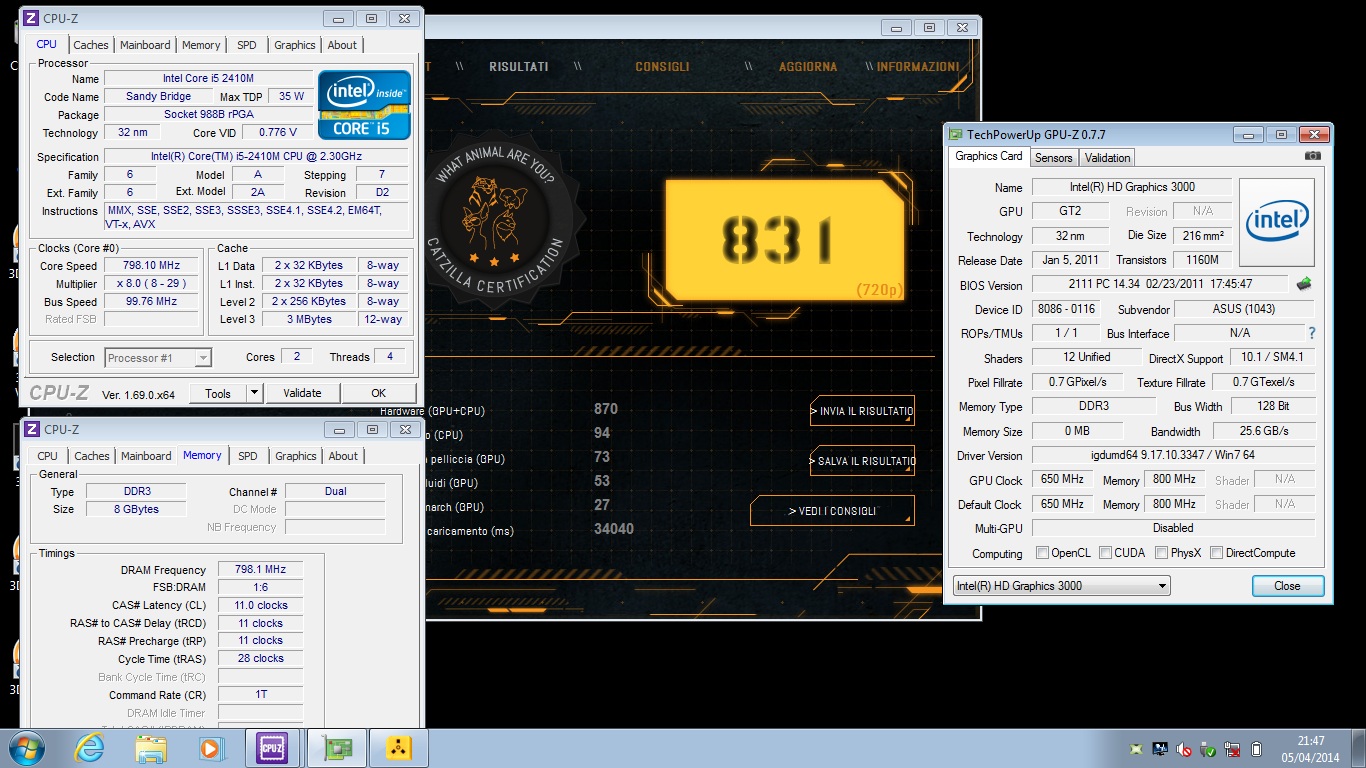The width and height of the screenshot is (1366, 768).
Task: Click the volume muted tray icon
Action: (x=1185, y=749)
